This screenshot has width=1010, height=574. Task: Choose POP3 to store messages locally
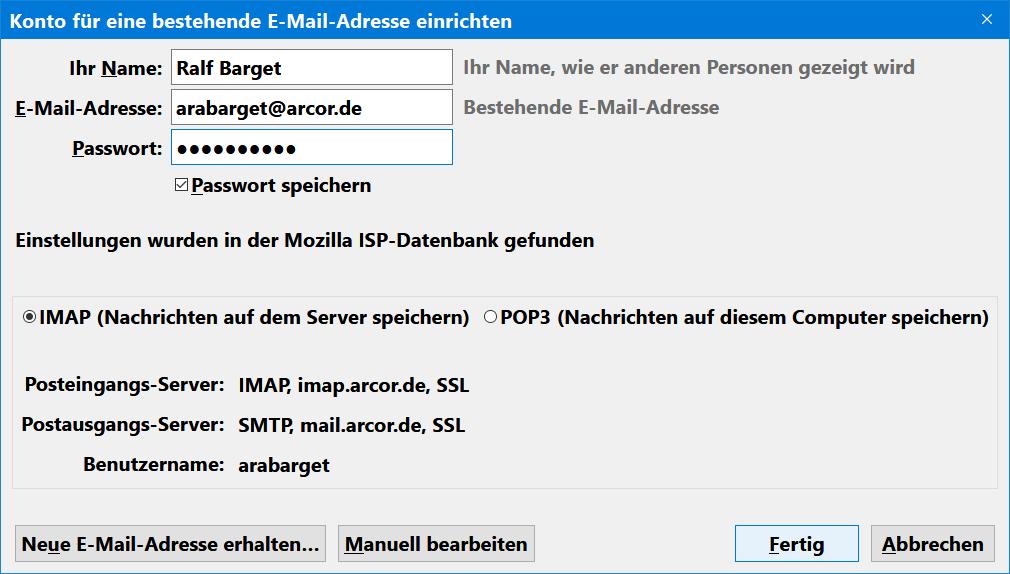tap(490, 317)
